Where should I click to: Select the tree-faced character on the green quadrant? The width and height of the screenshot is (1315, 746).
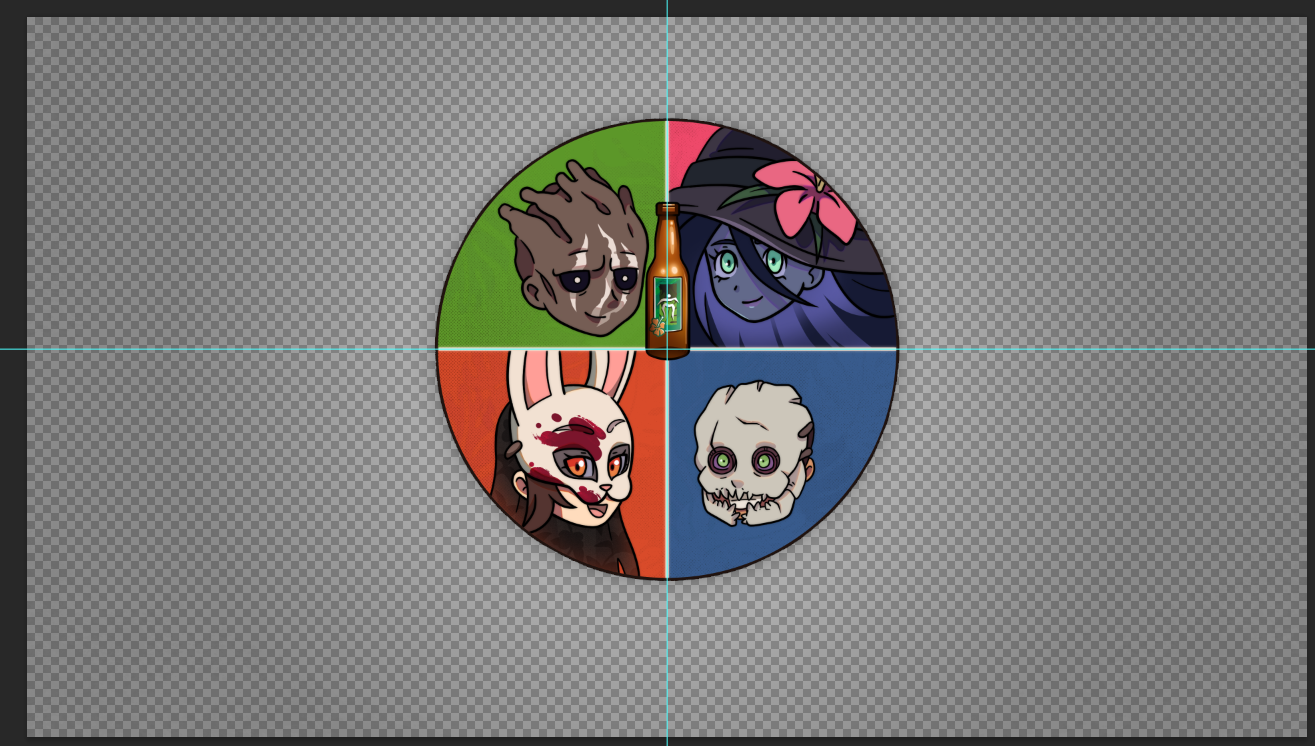tap(574, 248)
